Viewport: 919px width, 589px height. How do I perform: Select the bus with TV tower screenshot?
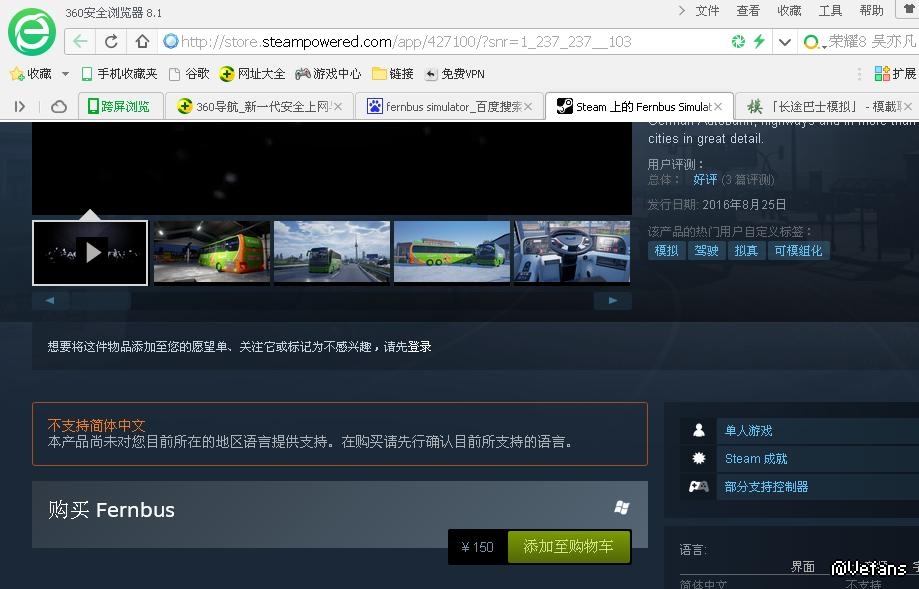[x=332, y=253]
